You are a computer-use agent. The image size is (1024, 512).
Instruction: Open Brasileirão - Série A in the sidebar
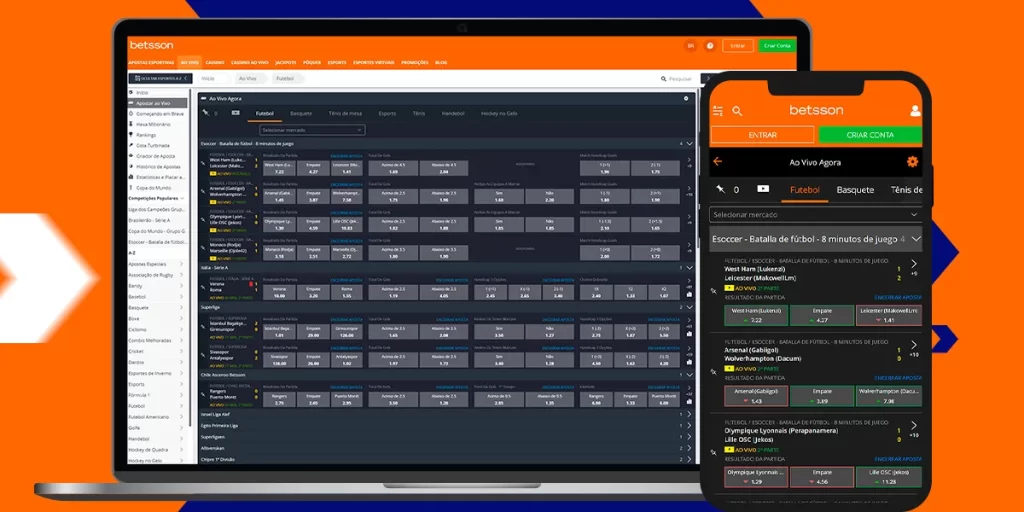click(149, 220)
